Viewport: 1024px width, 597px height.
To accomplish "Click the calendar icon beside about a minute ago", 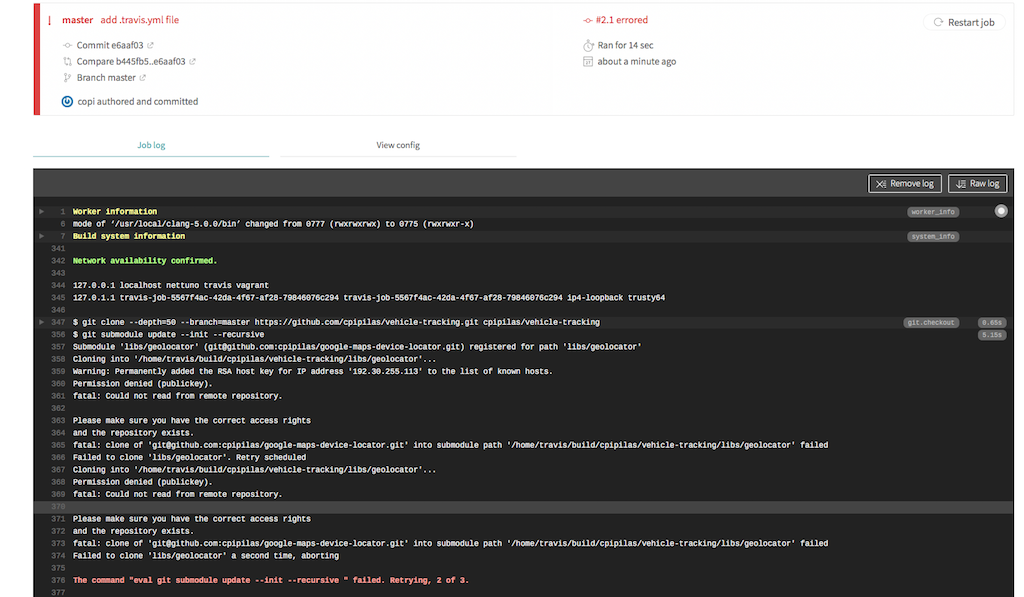I will [x=588, y=61].
